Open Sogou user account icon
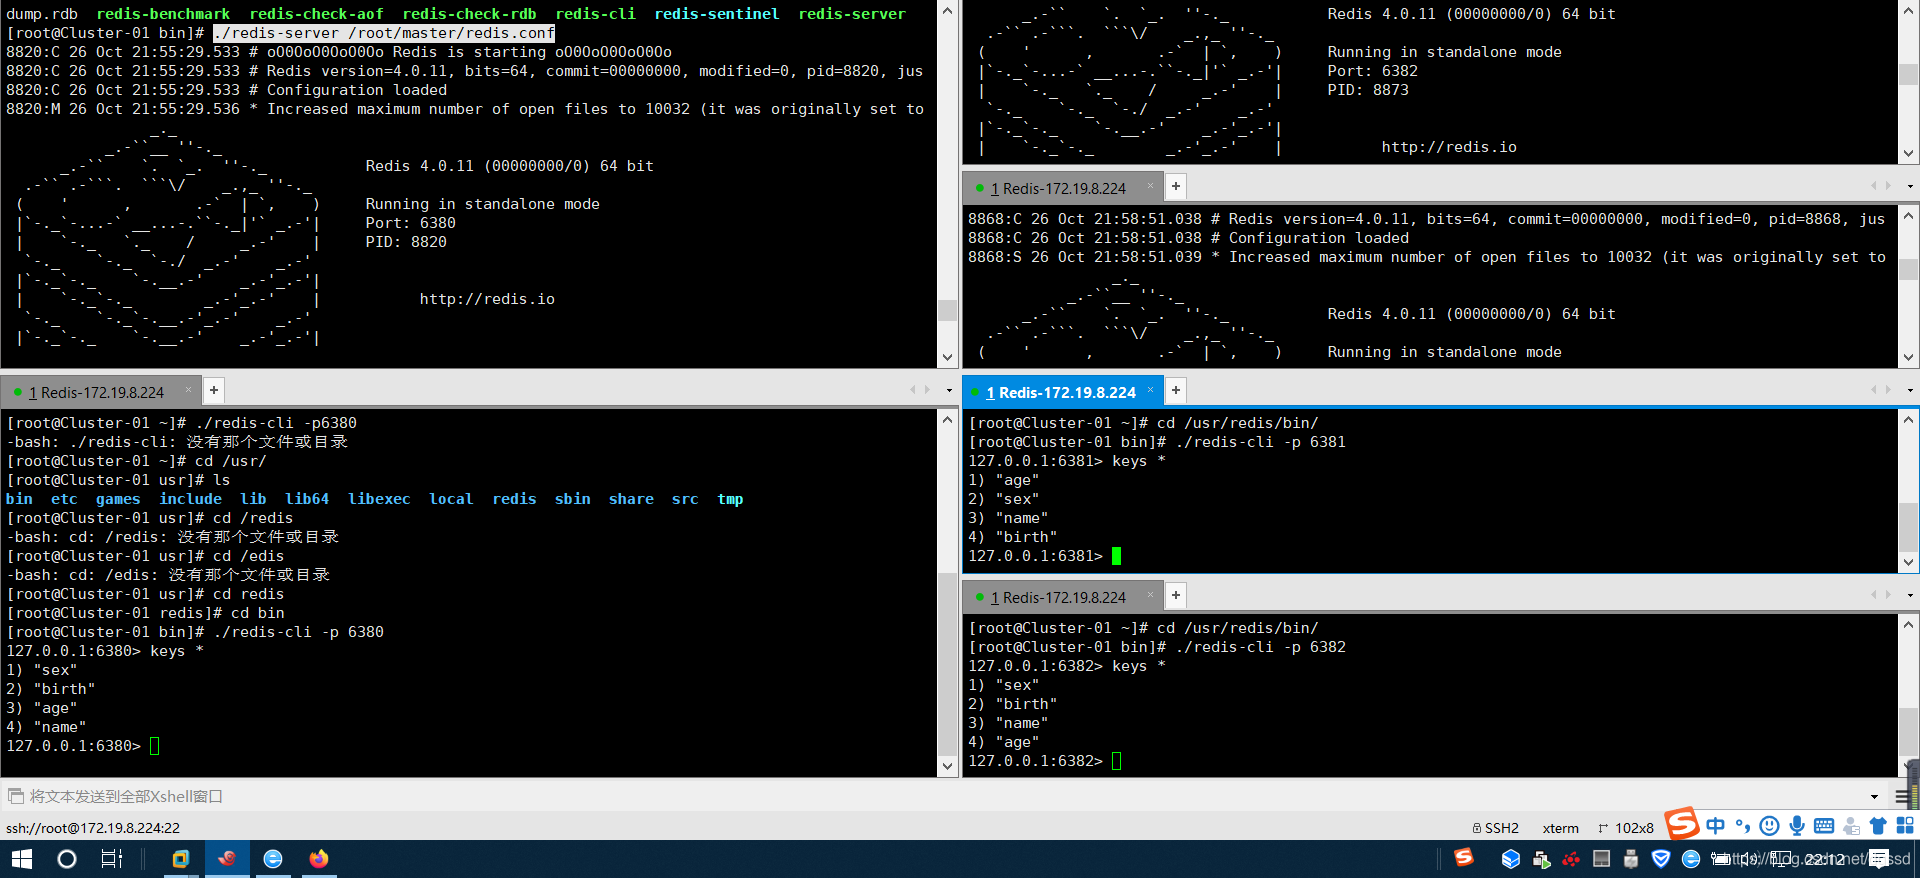Image resolution: width=1920 pixels, height=878 pixels. [x=1851, y=826]
